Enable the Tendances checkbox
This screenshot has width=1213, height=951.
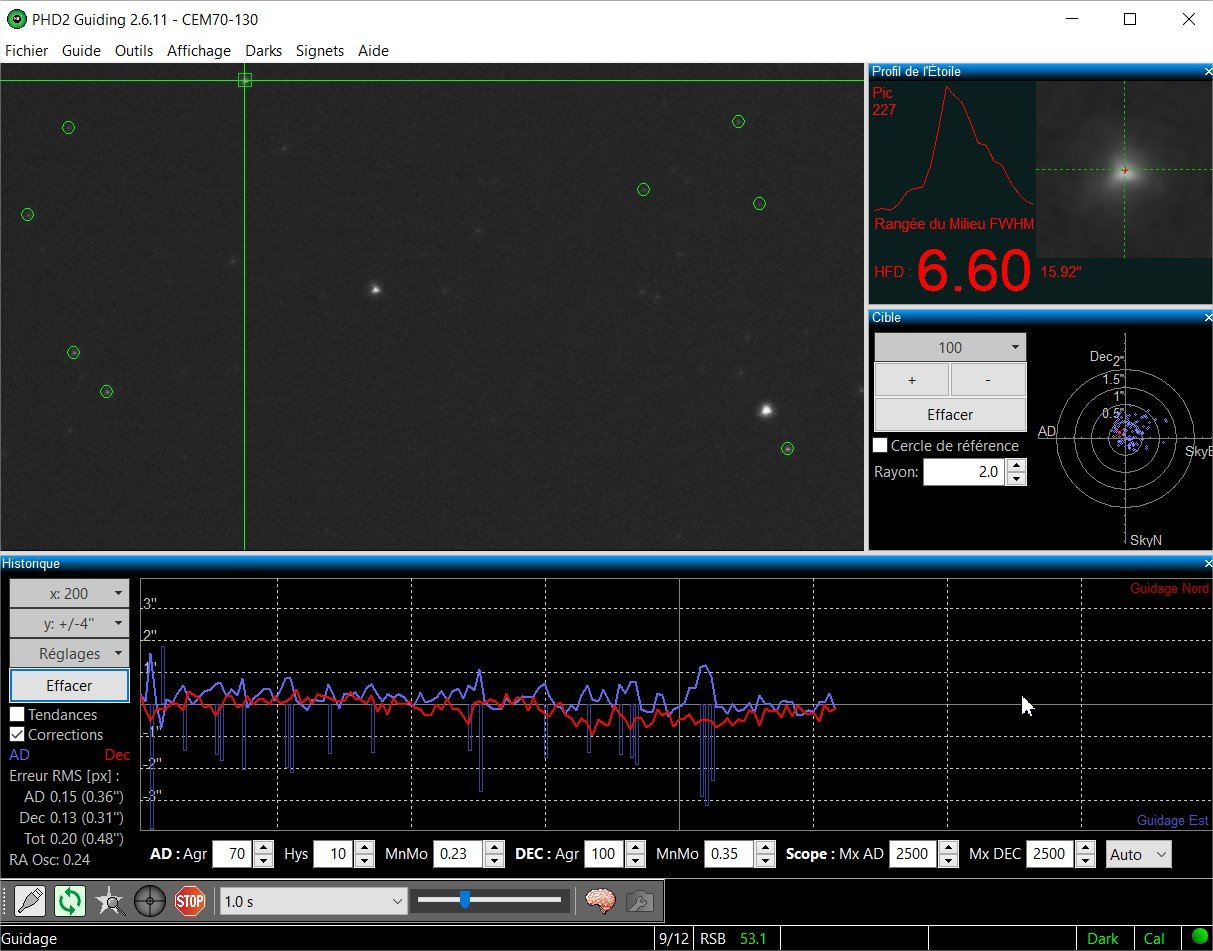[x=16, y=714]
